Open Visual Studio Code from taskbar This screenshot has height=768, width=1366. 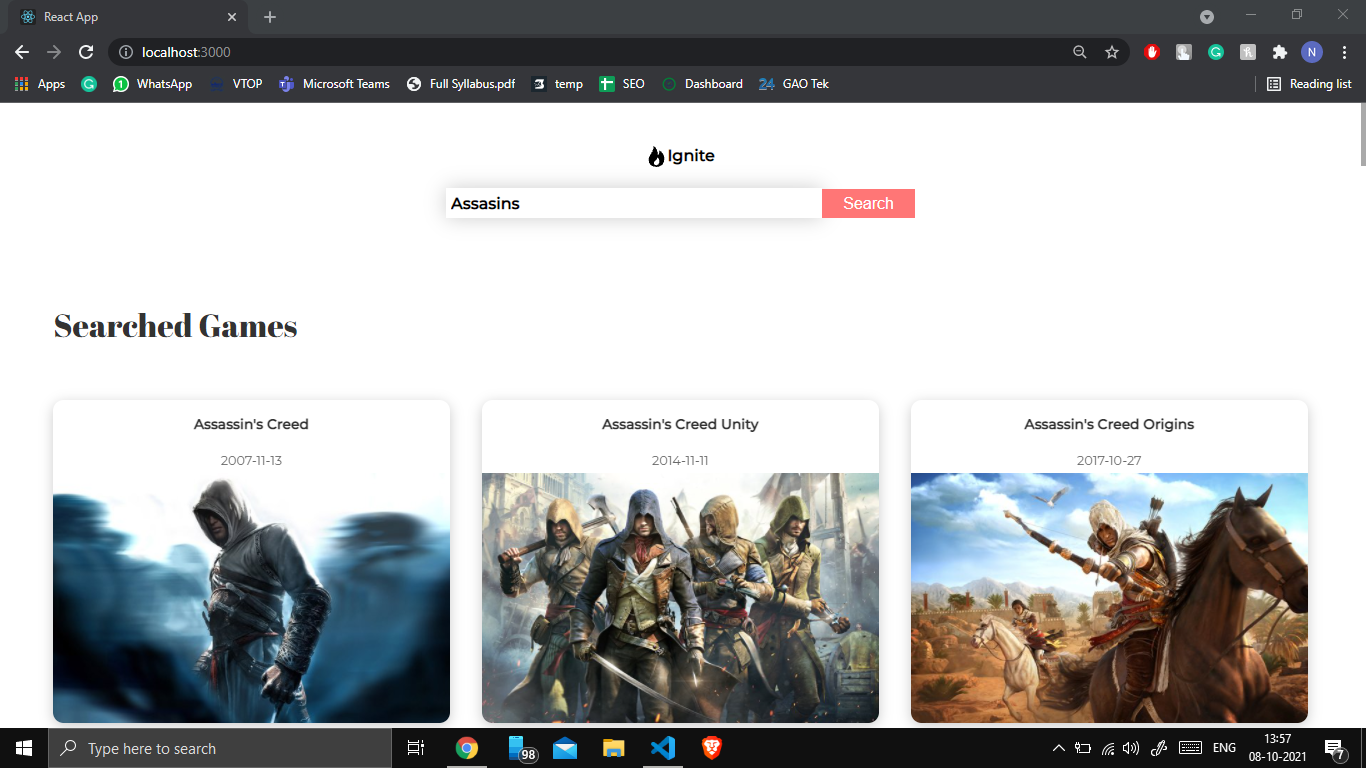pos(663,748)
